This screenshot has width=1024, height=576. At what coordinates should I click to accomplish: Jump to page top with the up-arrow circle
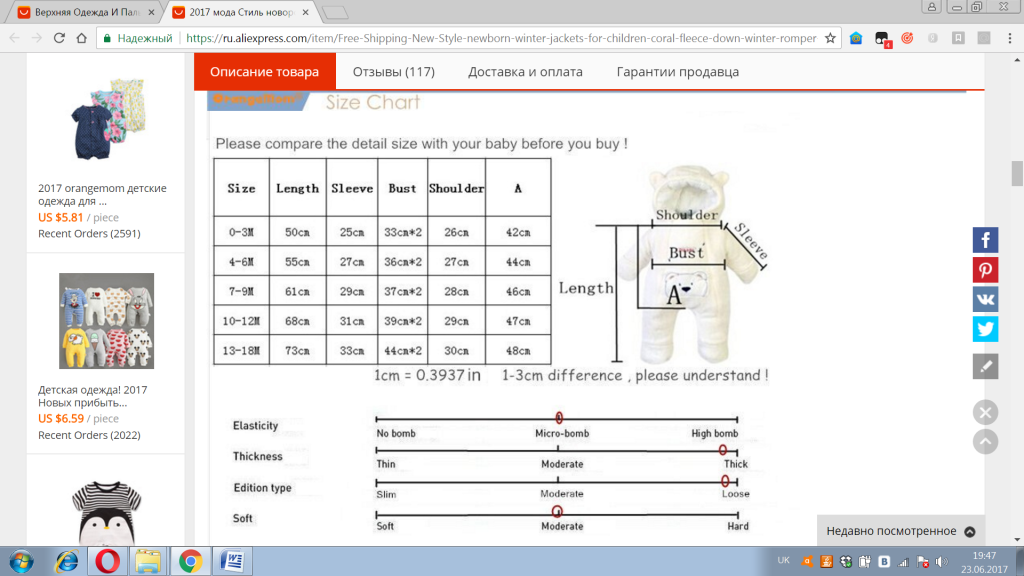(985, 441)
